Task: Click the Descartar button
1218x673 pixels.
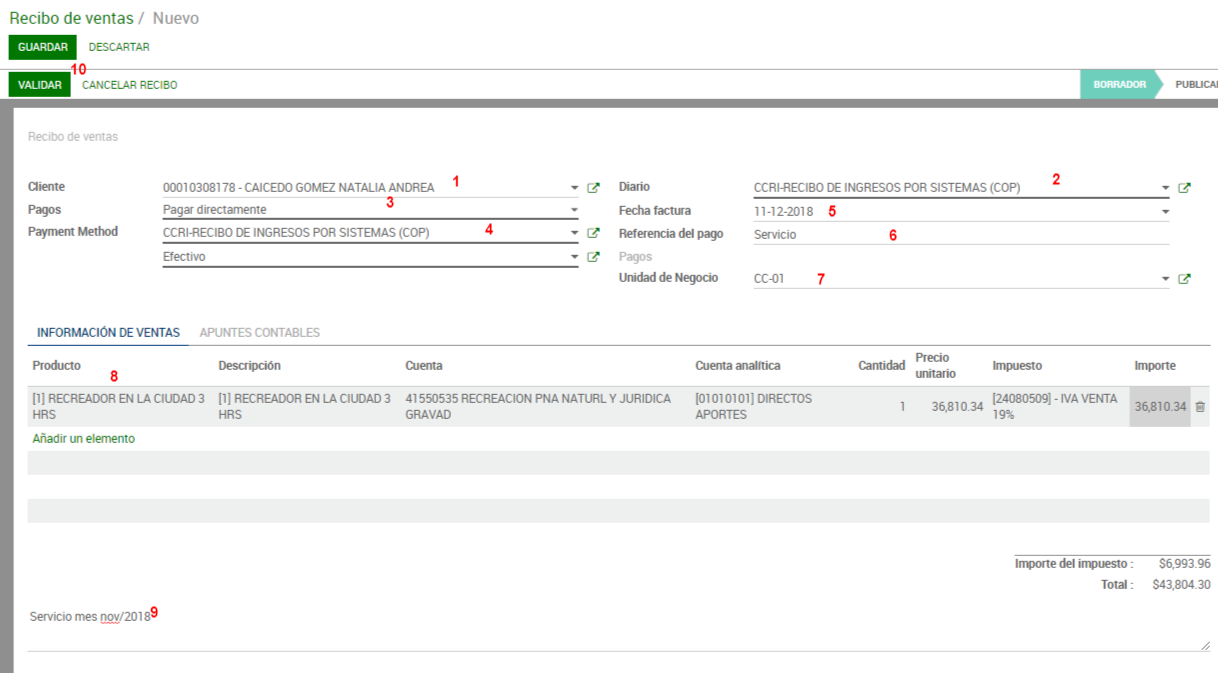Action: pos(119,47)
